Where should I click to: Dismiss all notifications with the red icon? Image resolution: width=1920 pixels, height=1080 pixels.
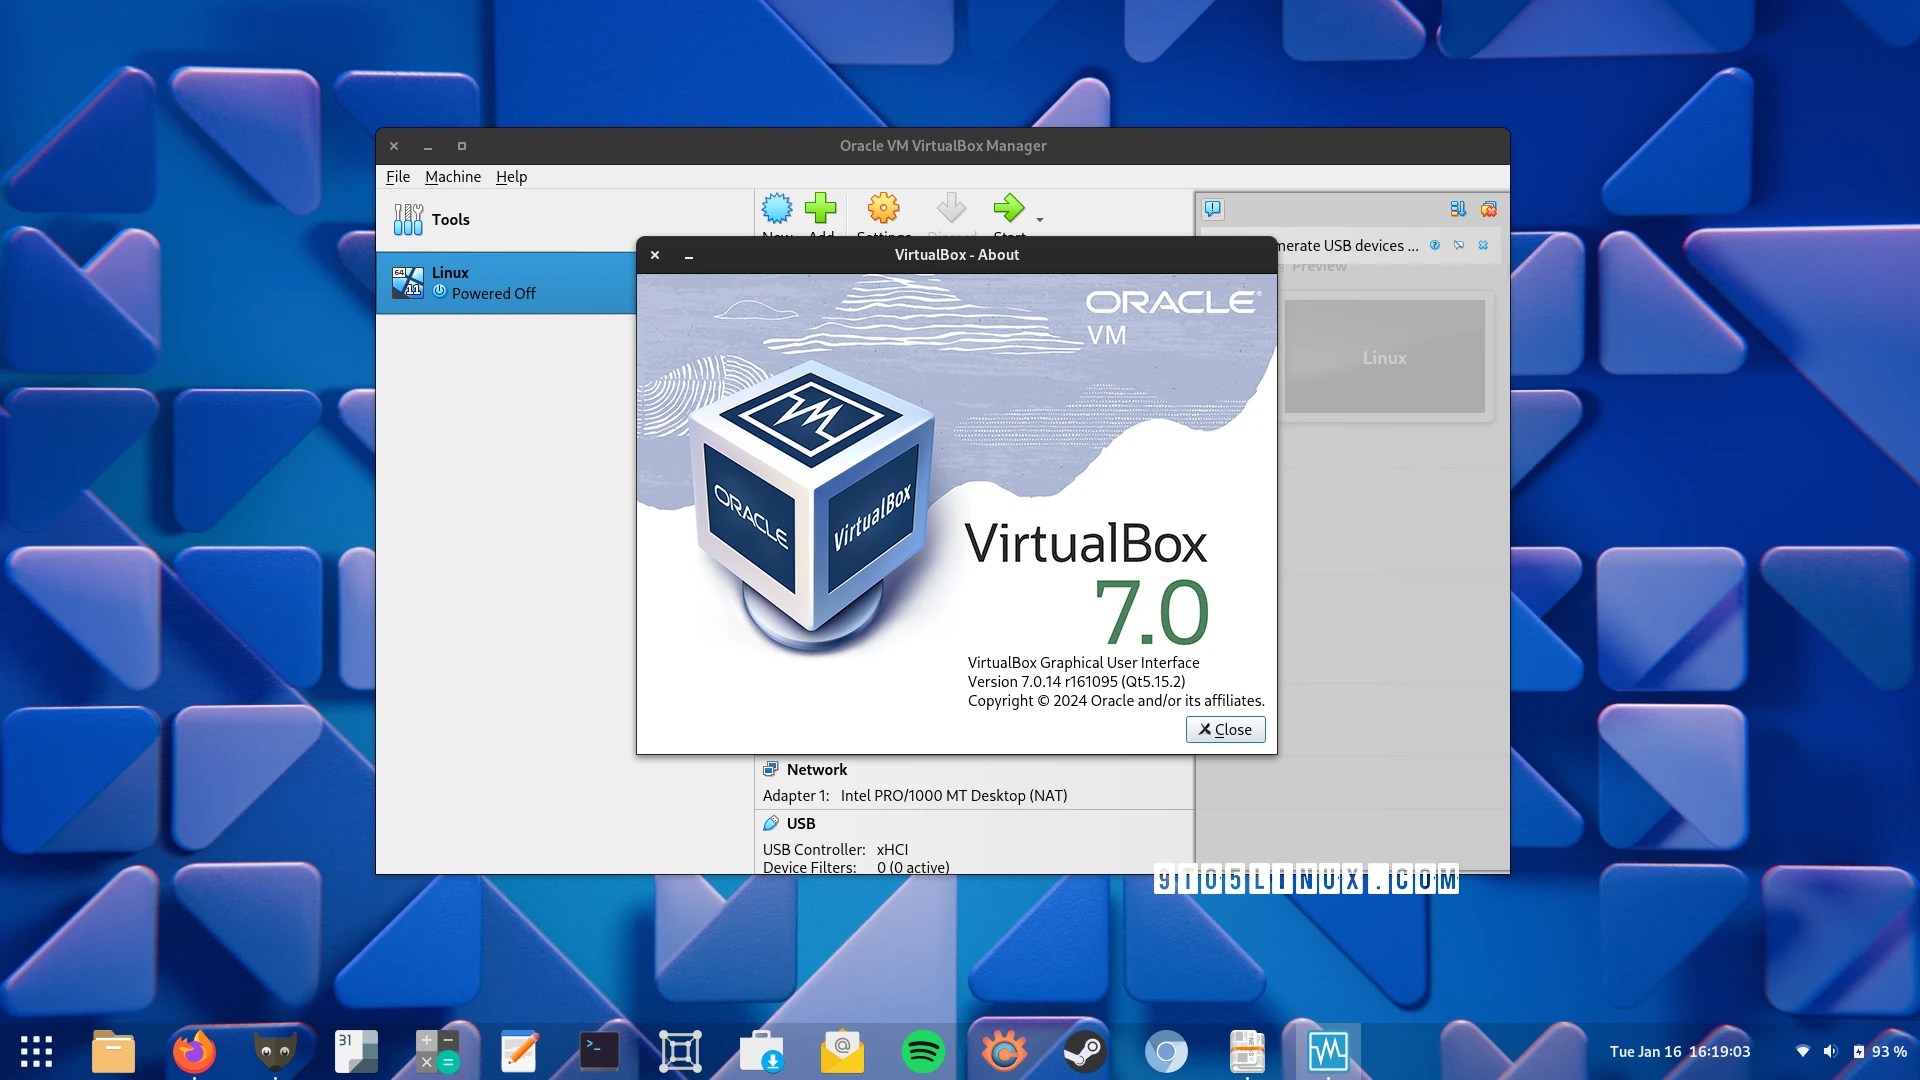coord(1489,209)
